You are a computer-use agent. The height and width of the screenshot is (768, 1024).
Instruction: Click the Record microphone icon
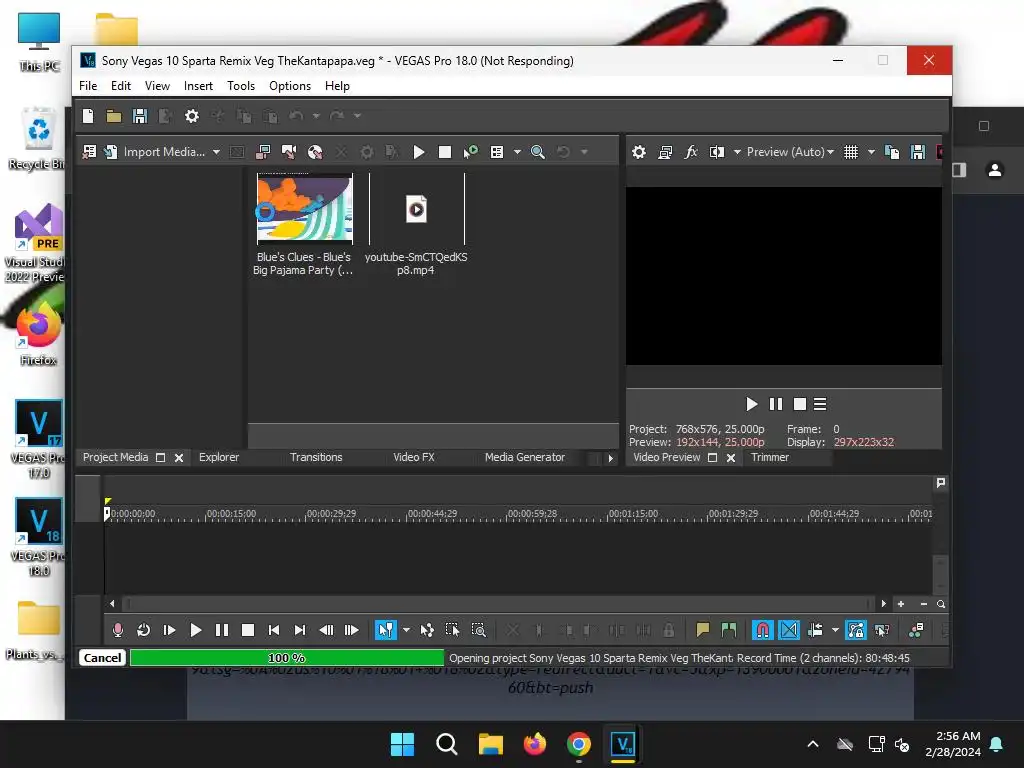point(118,630)
